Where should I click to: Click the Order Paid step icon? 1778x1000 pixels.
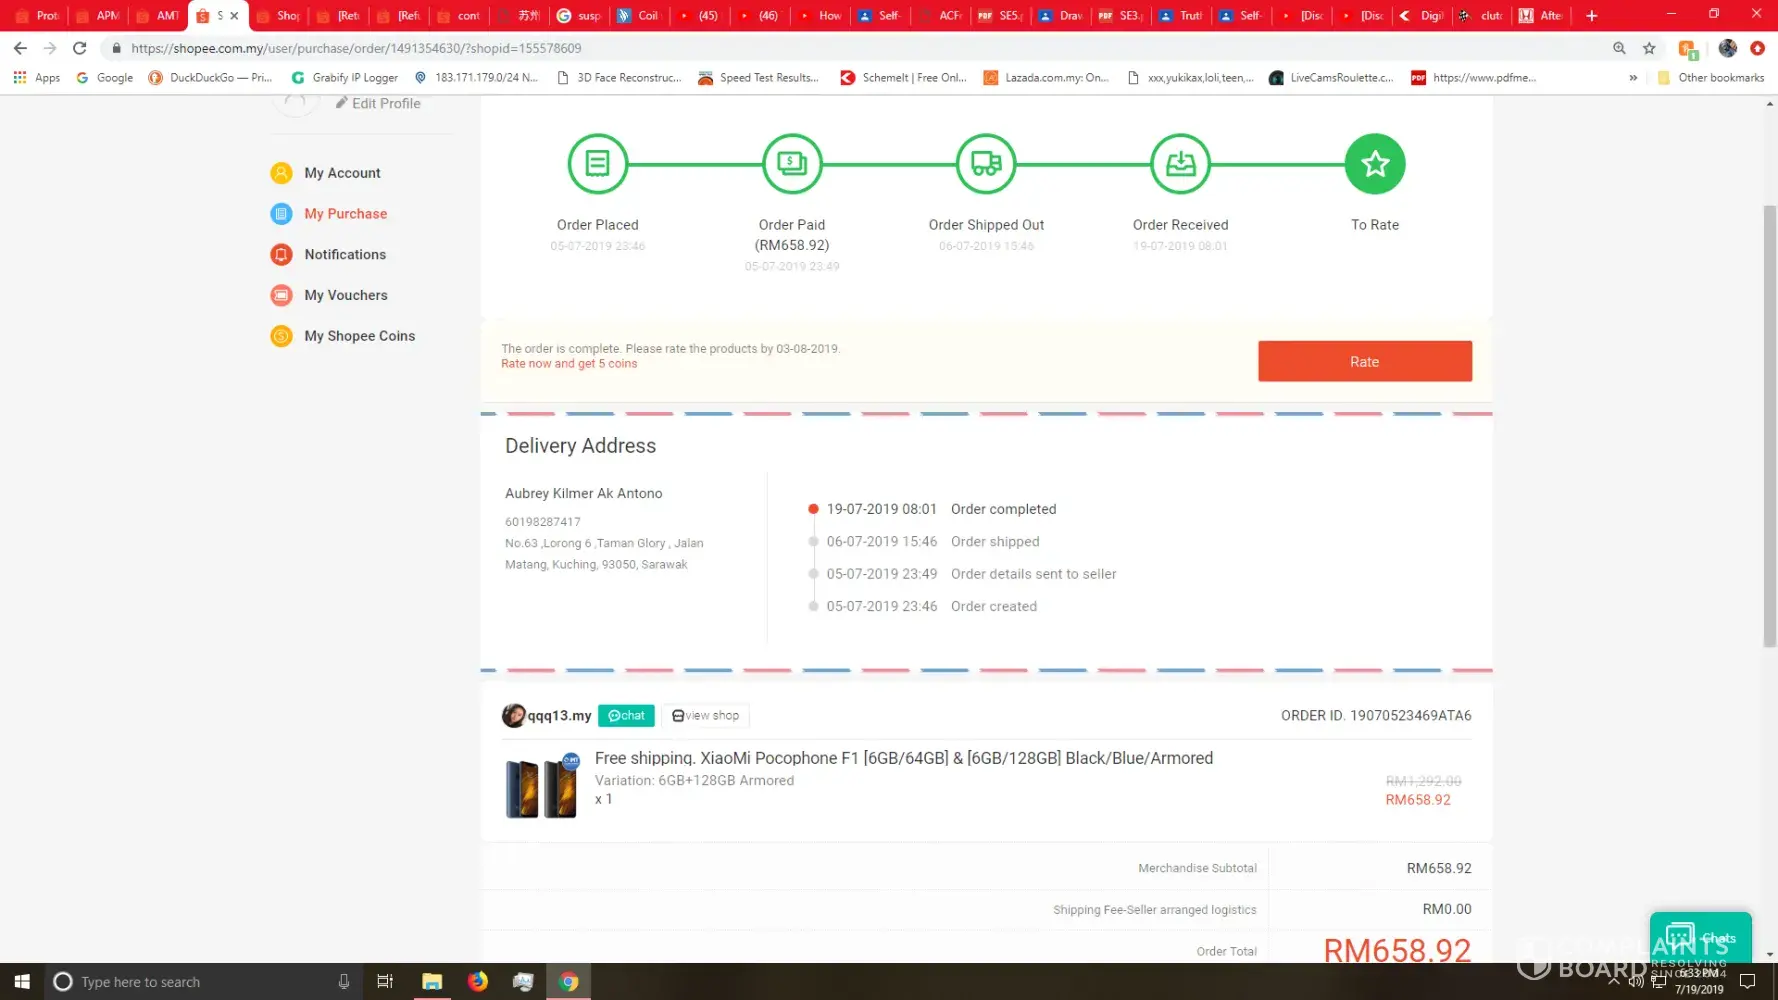pyautogui.click(x=791, y=163)
